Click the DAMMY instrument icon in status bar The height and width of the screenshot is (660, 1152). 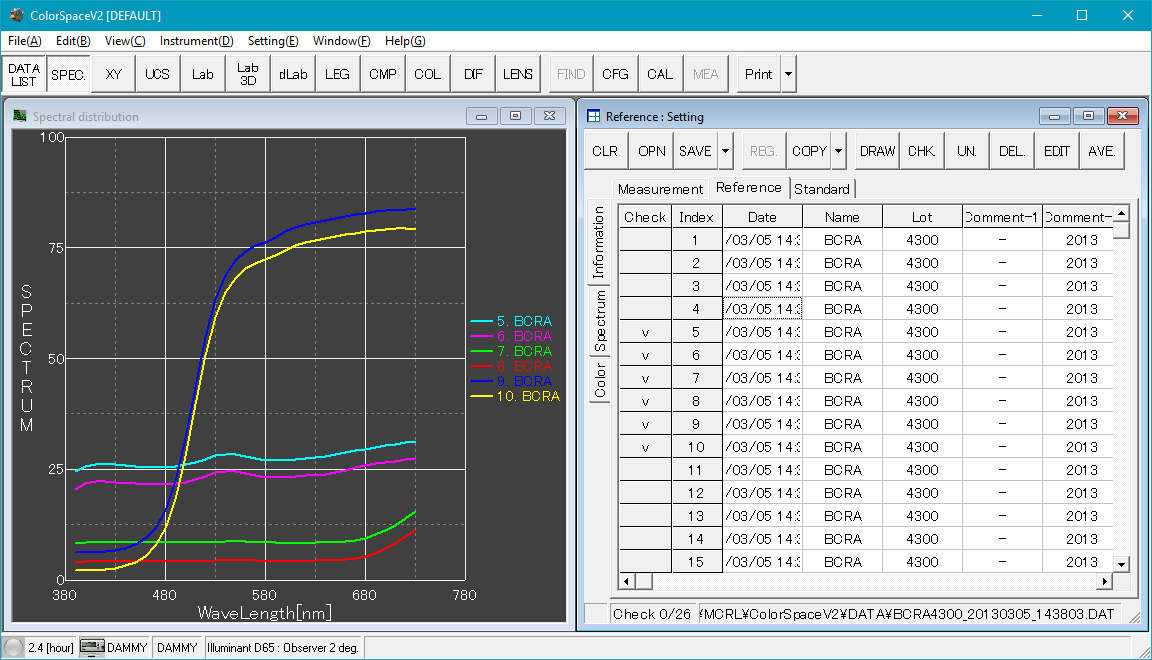pyautogui.click(x=92, y=648)
